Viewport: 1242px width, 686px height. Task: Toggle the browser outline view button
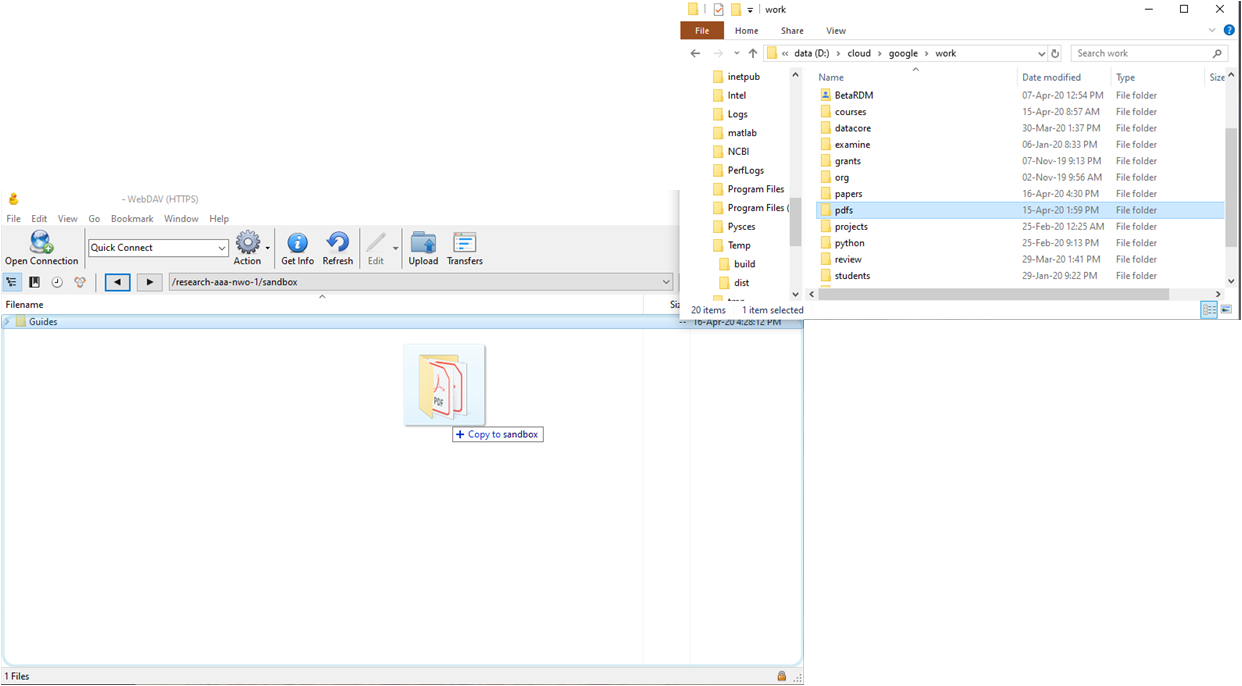point(13,282)
